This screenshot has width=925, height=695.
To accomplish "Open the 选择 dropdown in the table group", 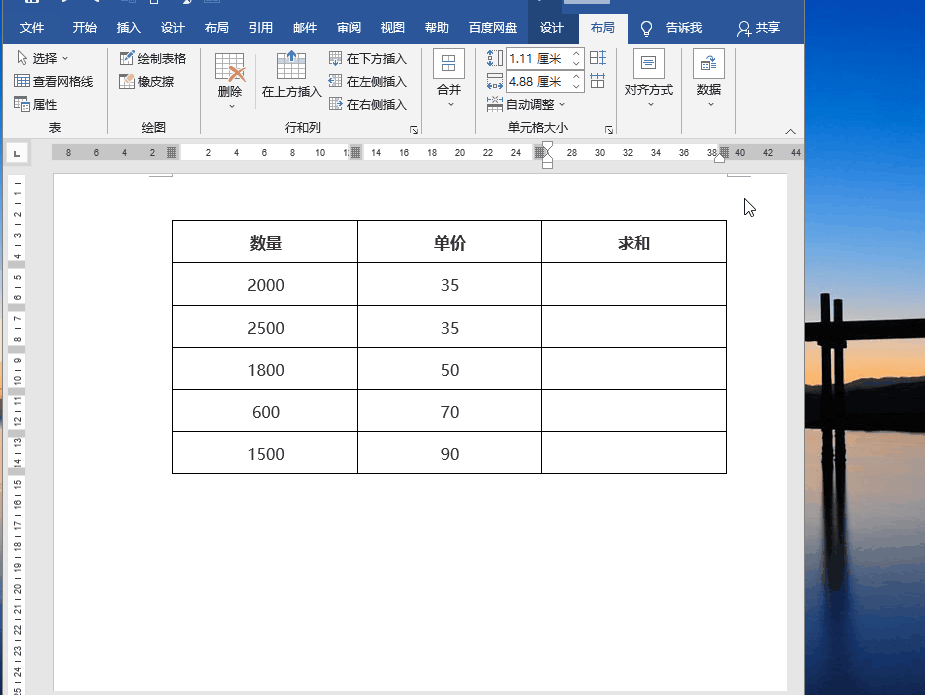I will click(42, 58).
